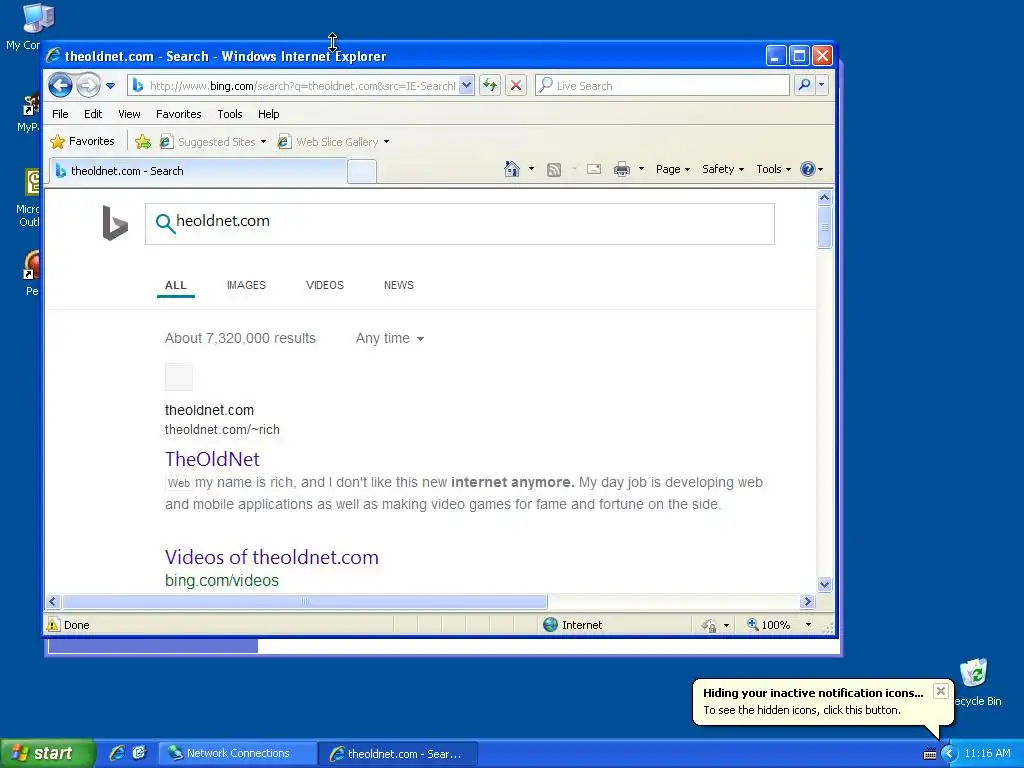Open Web Slice Gallery dropdown
The image size is (1024, 768).
coord(333,142)
